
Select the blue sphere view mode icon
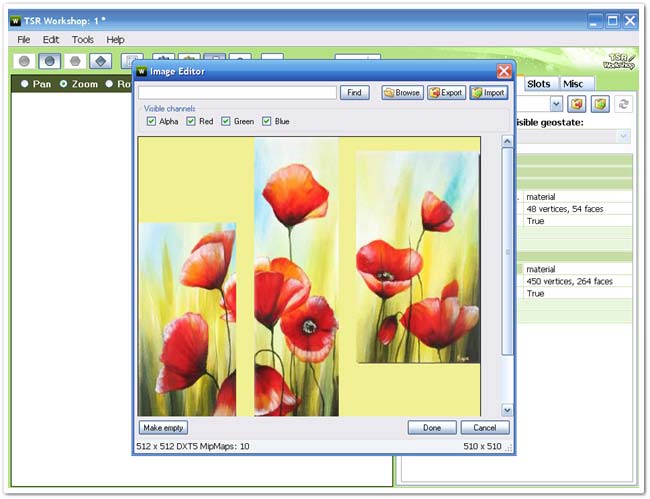(49, 62)
